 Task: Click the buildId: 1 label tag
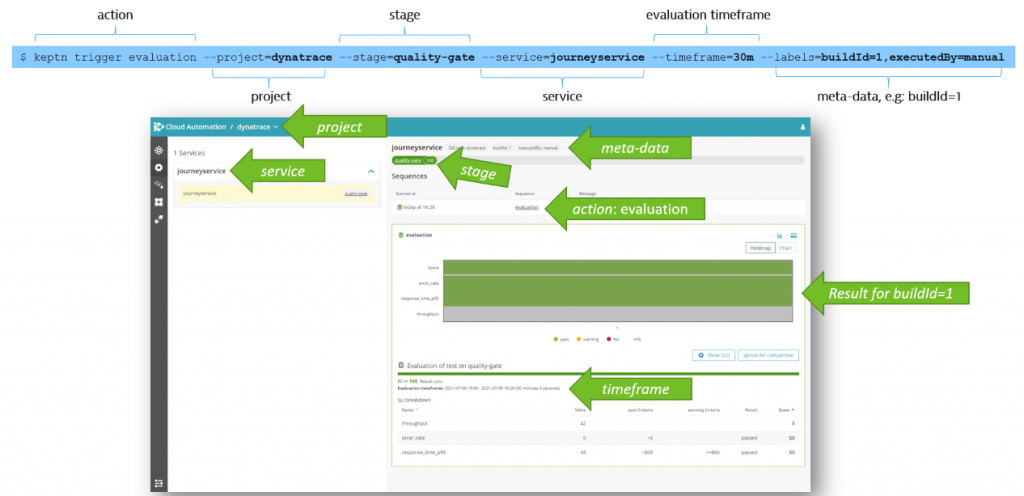pyautogui.click(x=502, y=148)
